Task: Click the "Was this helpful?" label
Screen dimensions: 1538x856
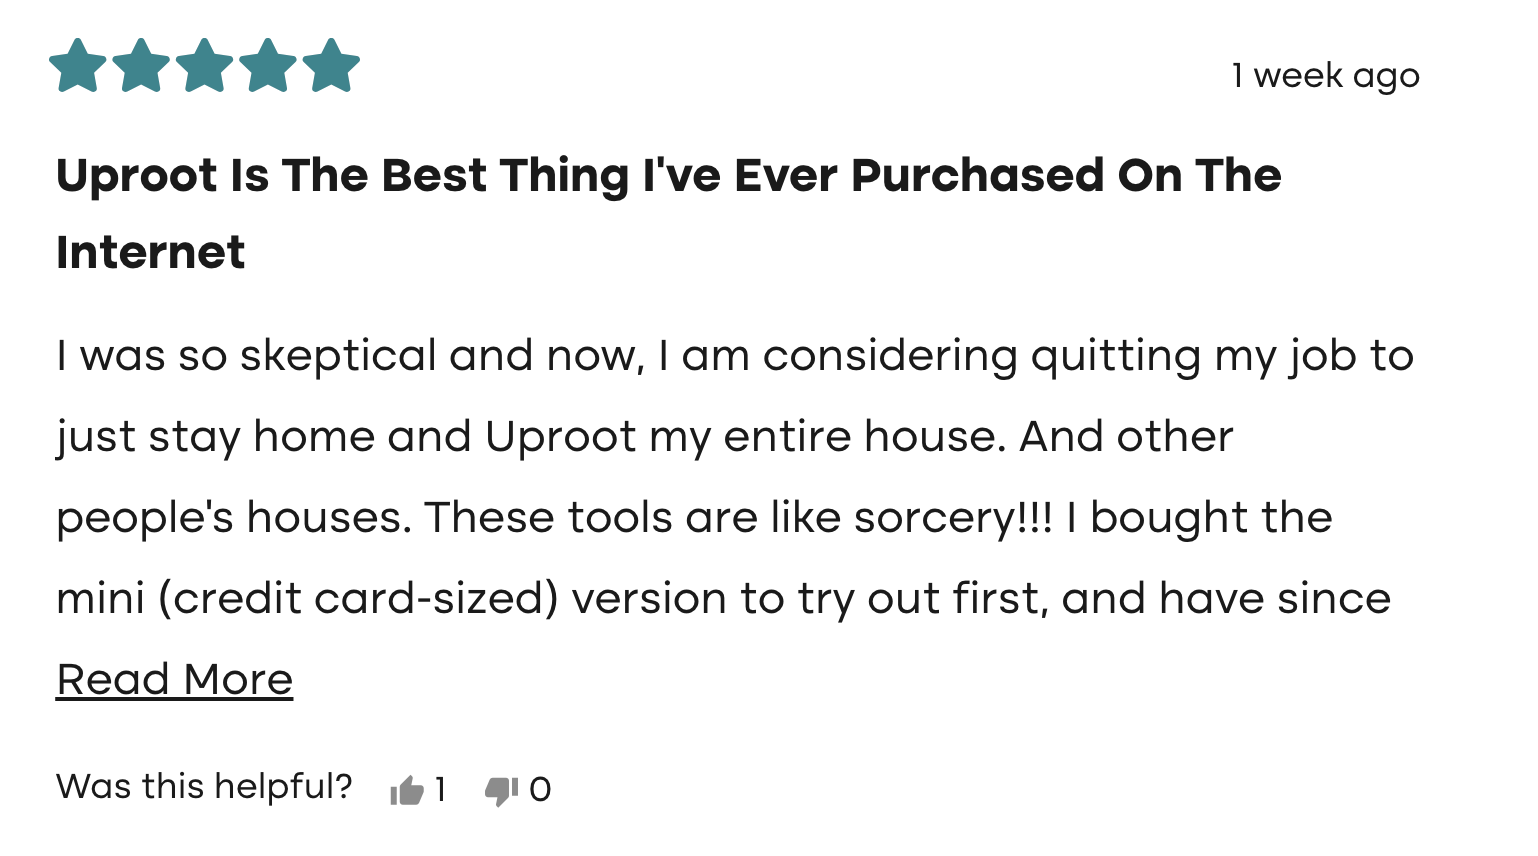Action: point(204,787)
